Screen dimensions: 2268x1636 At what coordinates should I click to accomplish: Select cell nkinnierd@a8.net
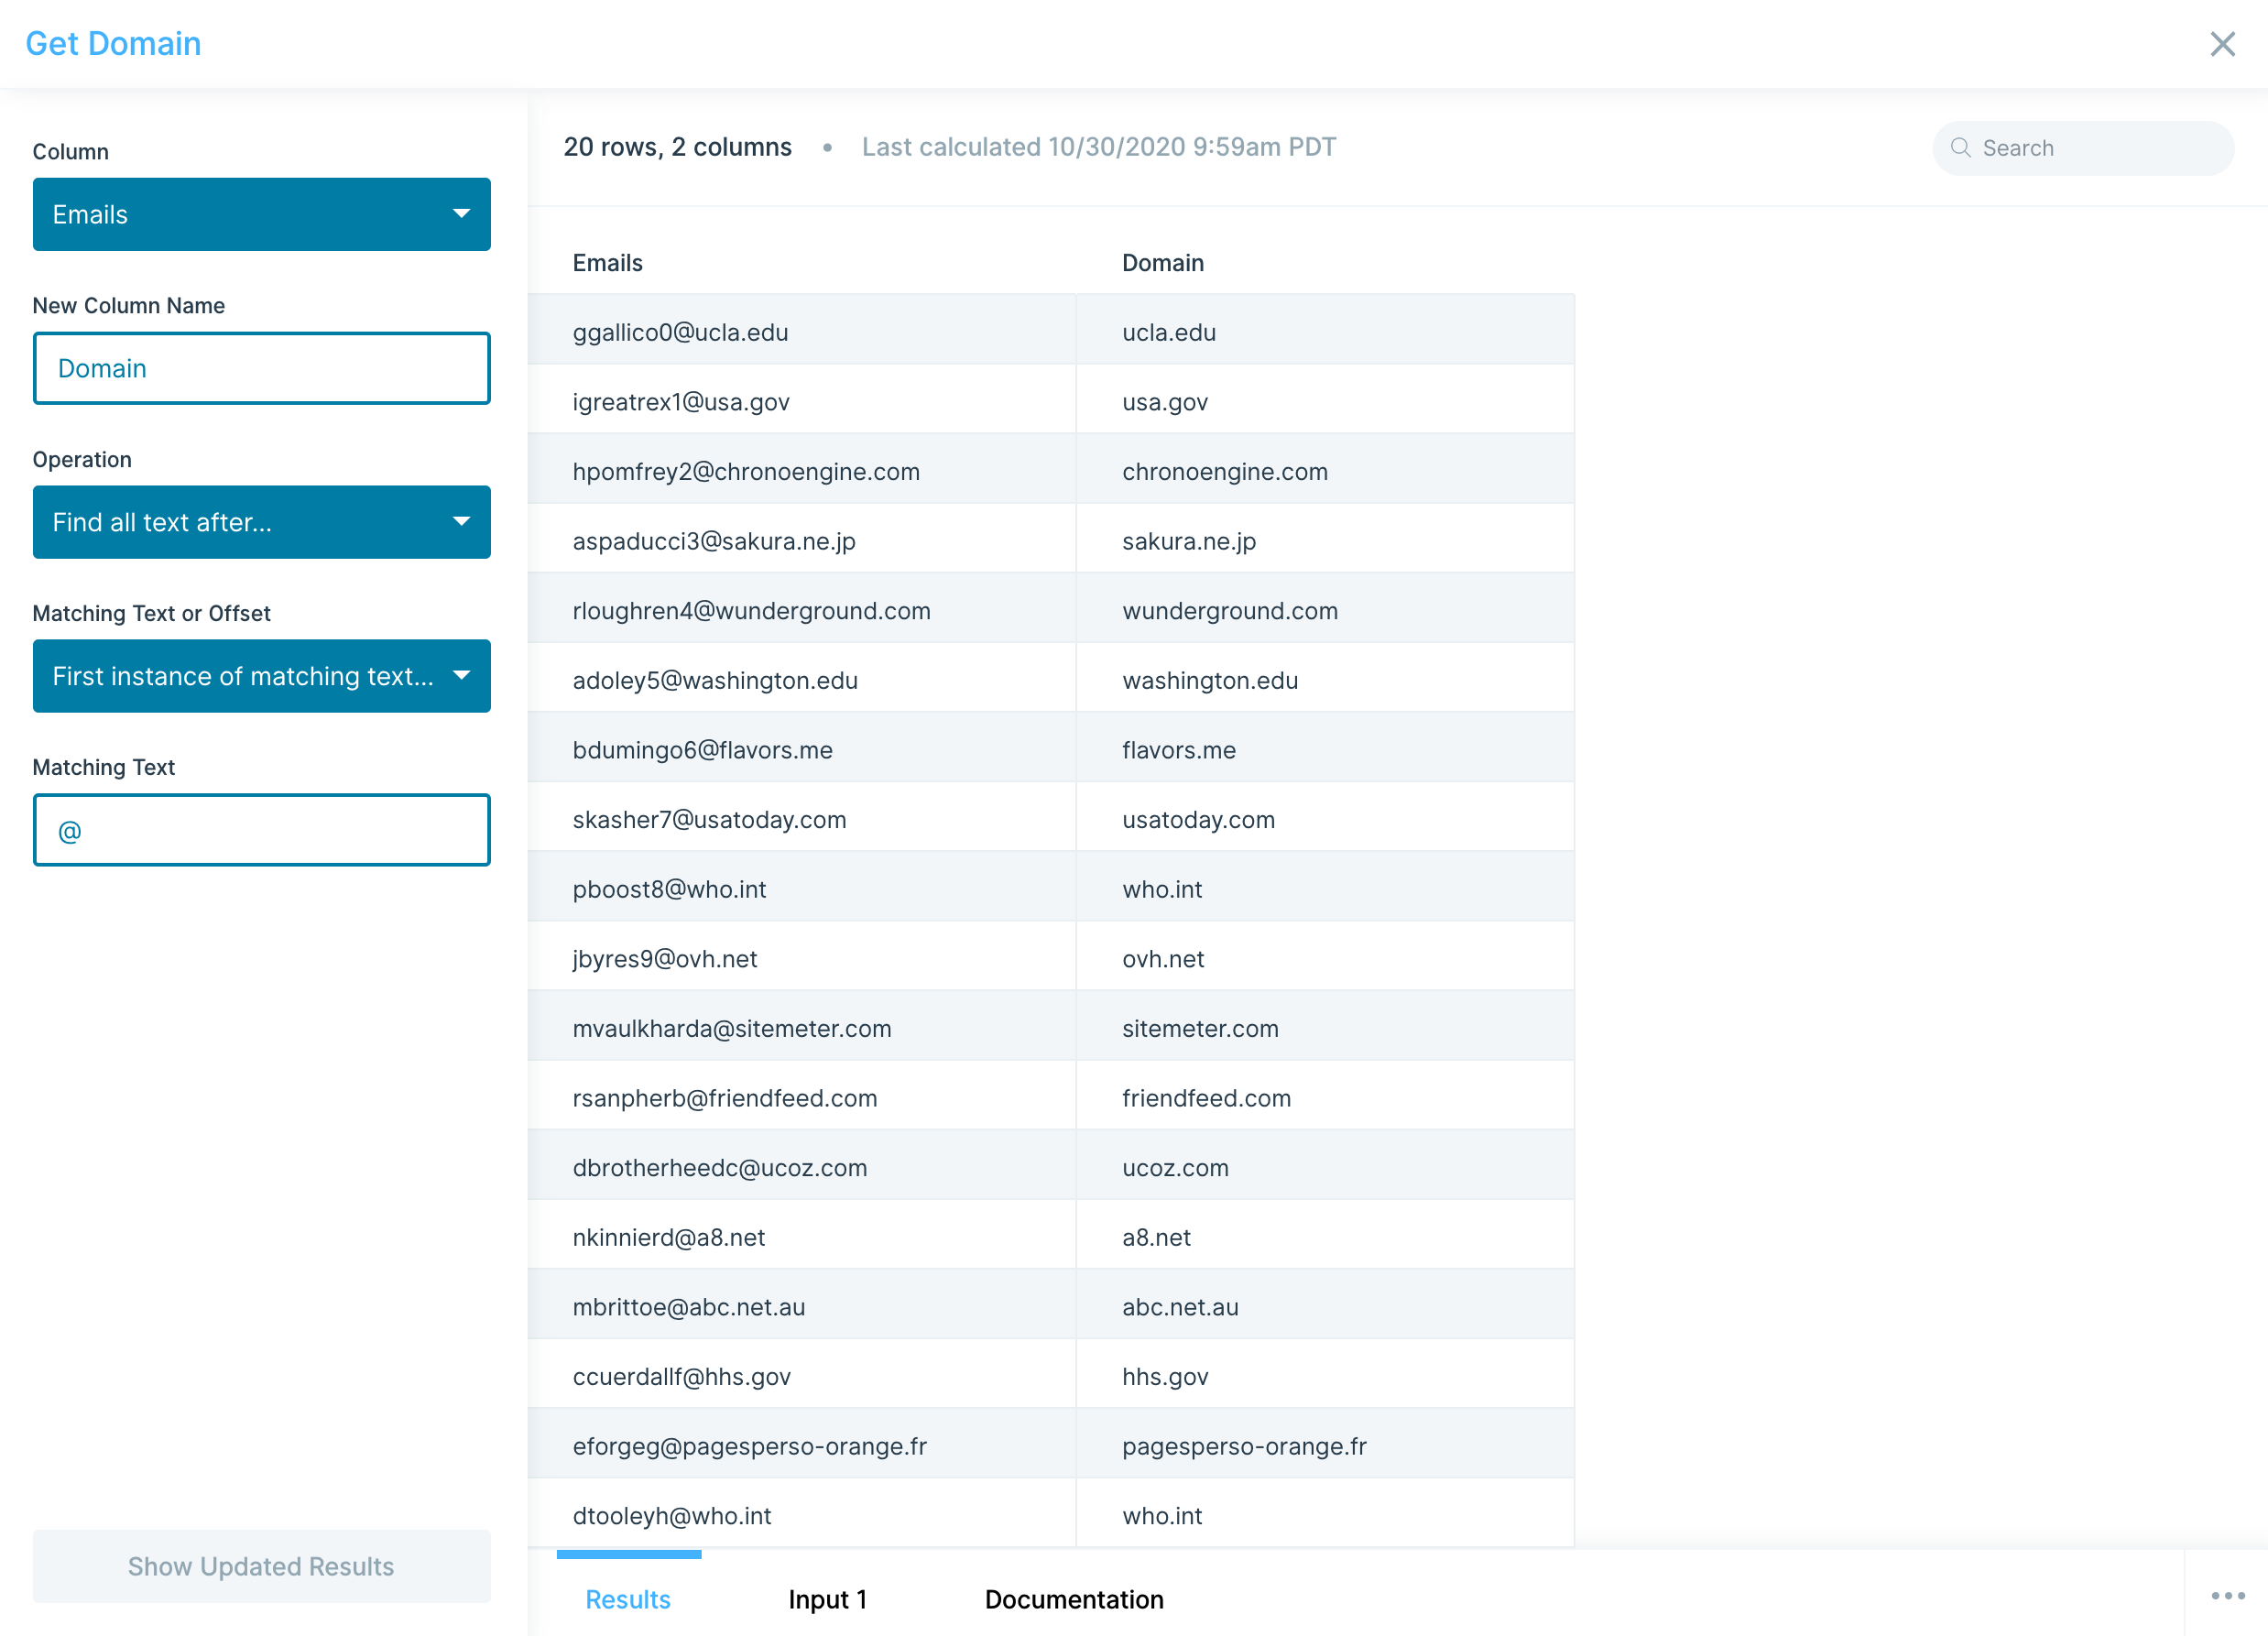click(x=802, y=1236)
